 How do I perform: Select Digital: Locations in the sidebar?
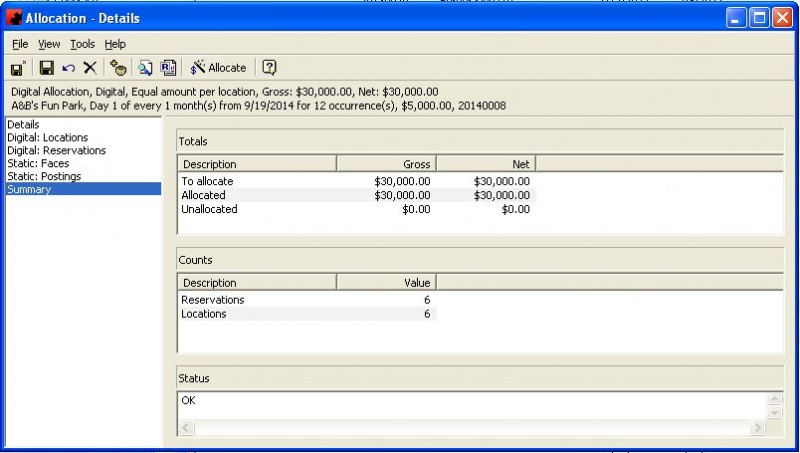coord(47,137)
